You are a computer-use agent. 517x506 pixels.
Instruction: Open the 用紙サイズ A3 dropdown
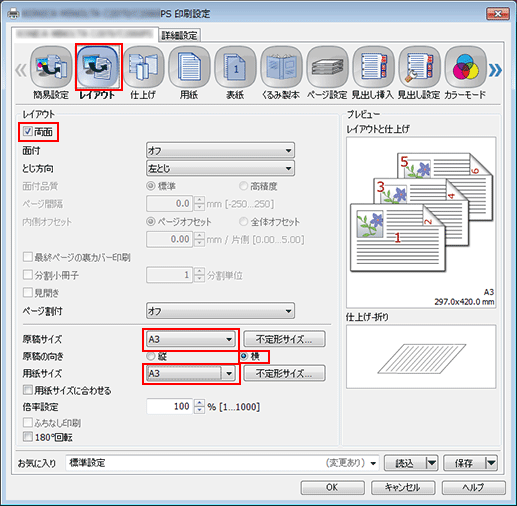191,373
